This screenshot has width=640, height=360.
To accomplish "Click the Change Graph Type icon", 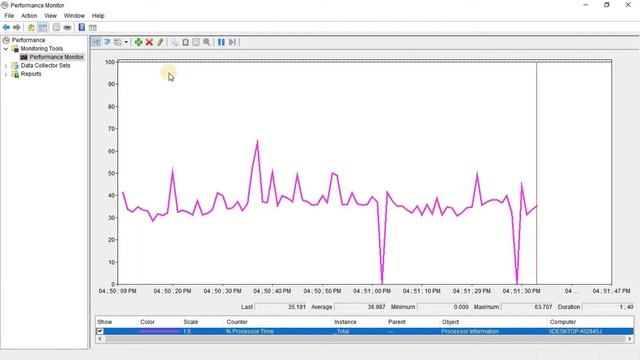I will (x=118, y=42).
